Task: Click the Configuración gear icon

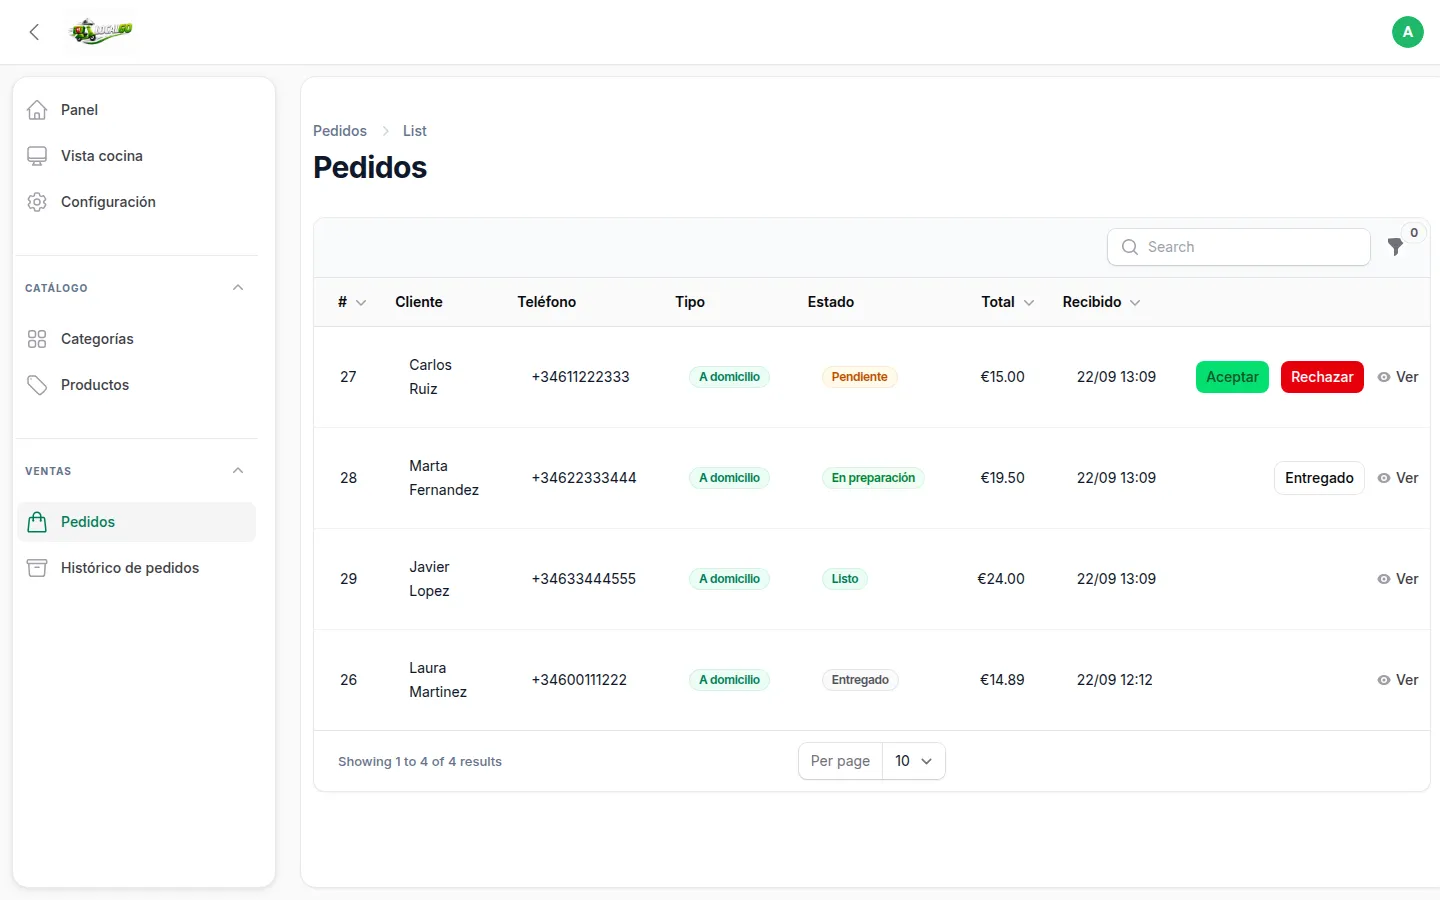Action: click(37, 202)
